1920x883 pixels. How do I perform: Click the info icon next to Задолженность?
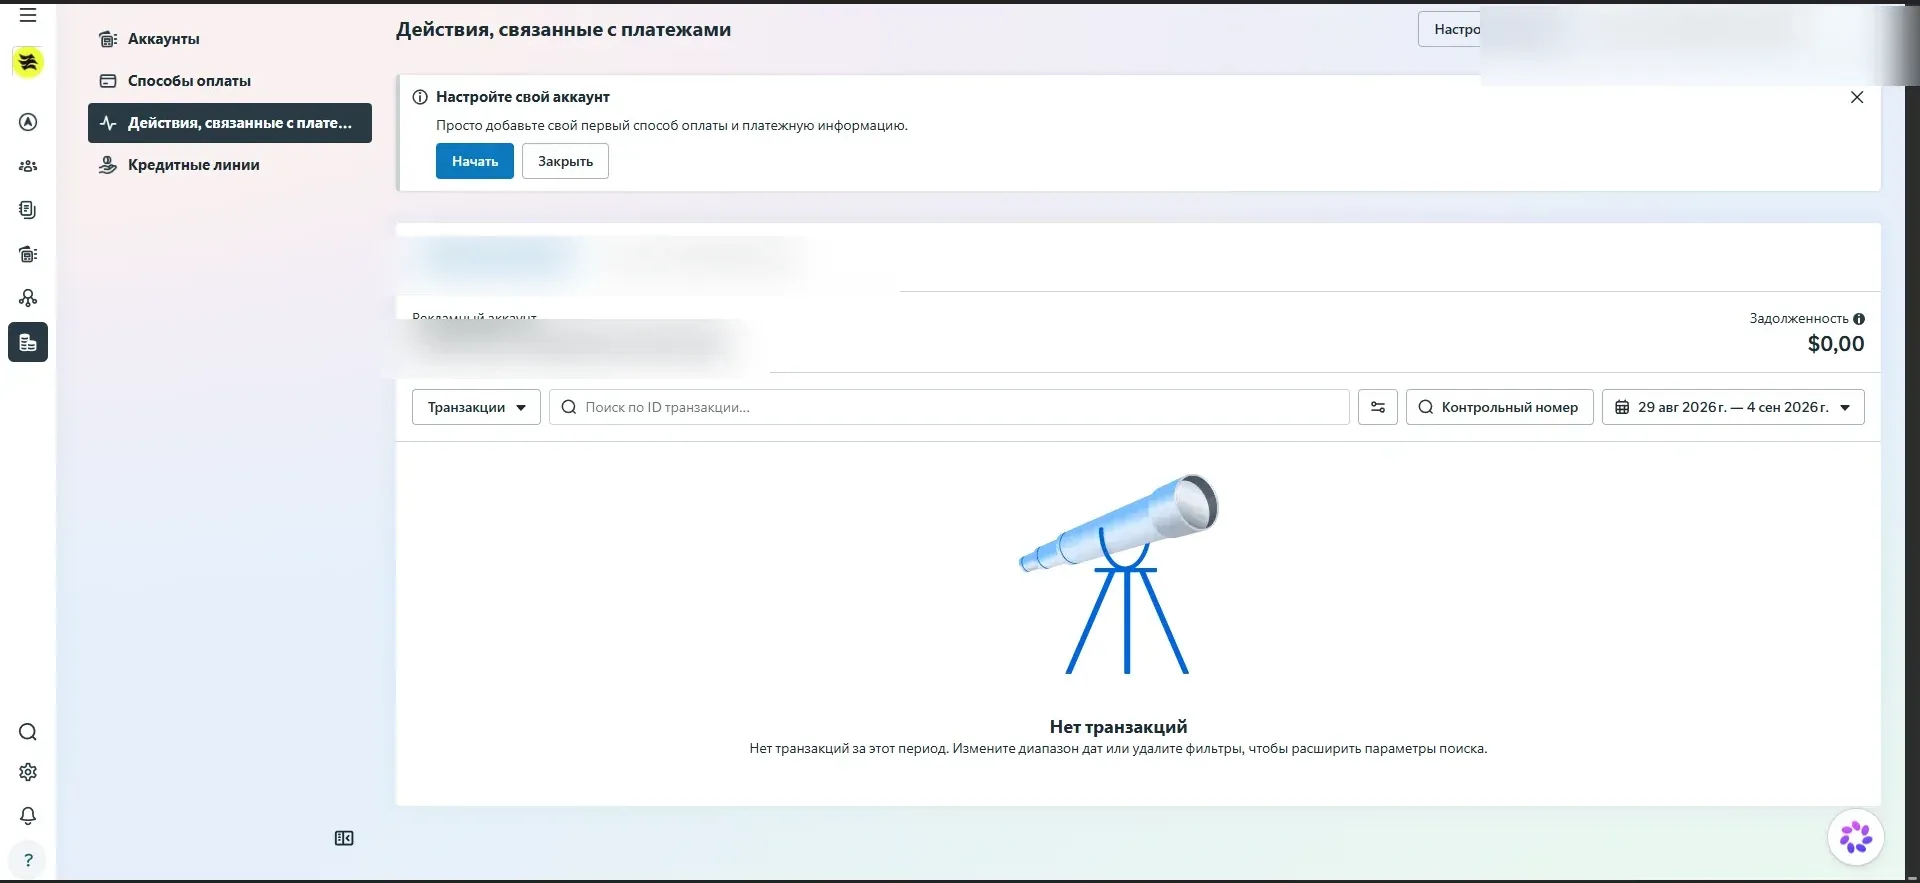pos(1859,319)
